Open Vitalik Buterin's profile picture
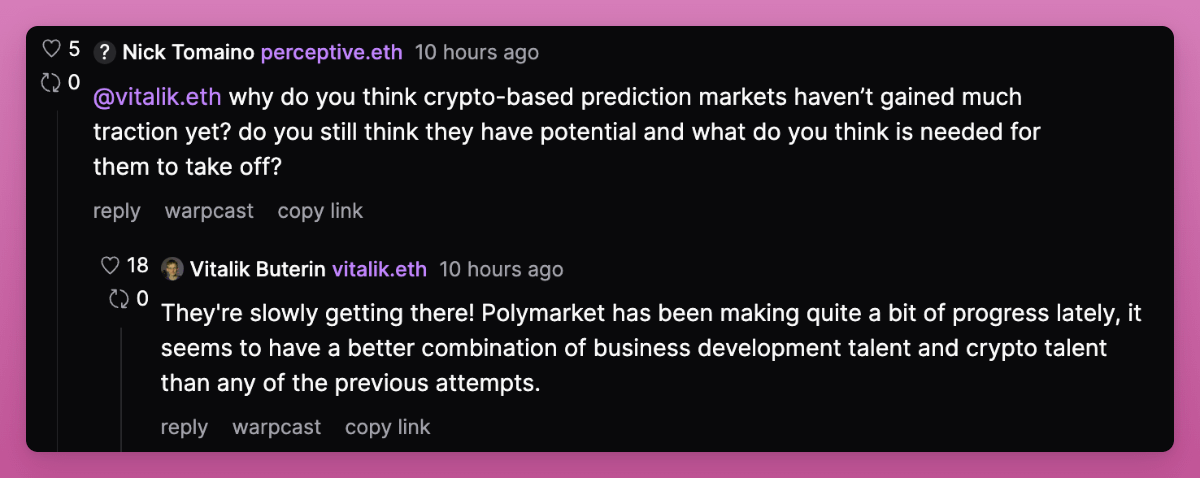Screen dimensions: 1200x478 tap(172, 269)
